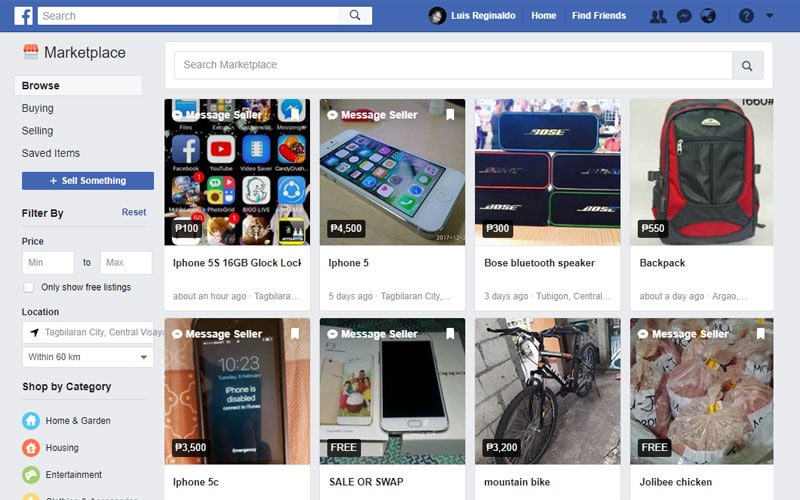The width and height of the screenshot is (800, 500).
Task: Click the Home & Garden category icon
Action: coord(31,420)
